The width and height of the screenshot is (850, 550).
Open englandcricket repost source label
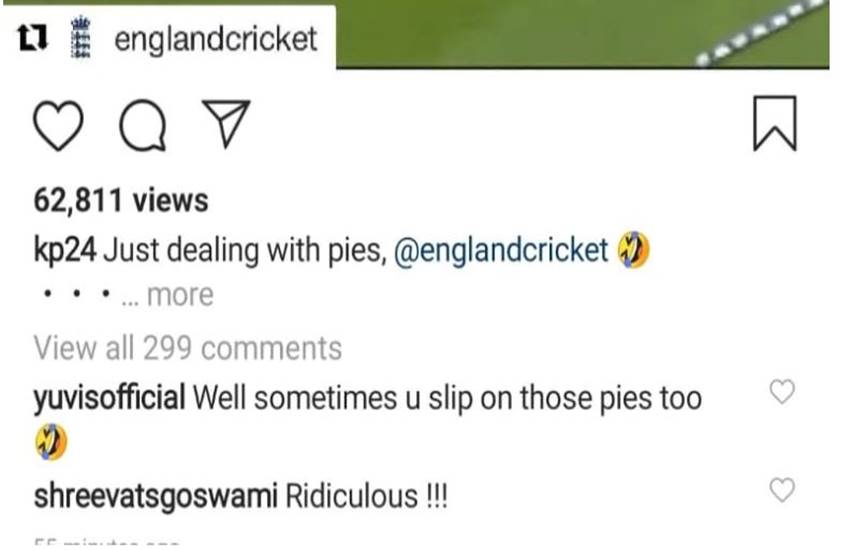216,39
